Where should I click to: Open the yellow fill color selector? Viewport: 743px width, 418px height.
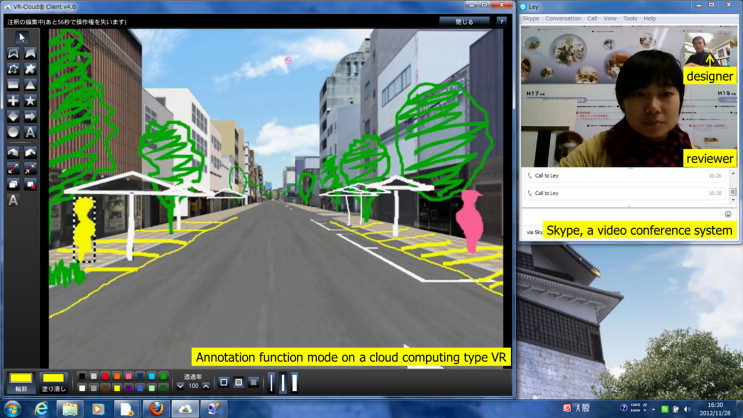[x=55, y=378]
